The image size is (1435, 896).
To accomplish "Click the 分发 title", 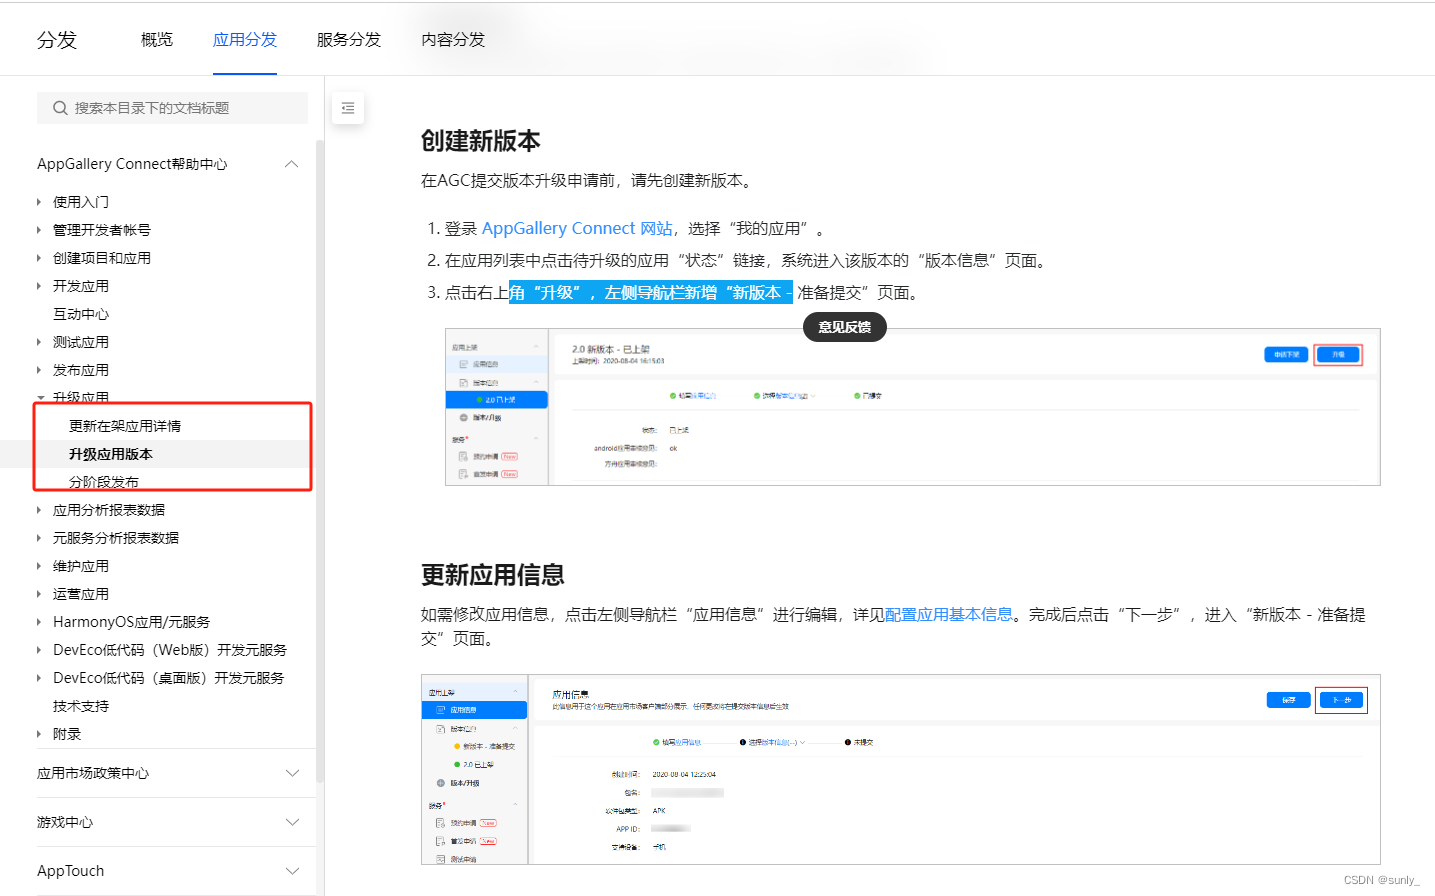I will [x=57, y=40].
